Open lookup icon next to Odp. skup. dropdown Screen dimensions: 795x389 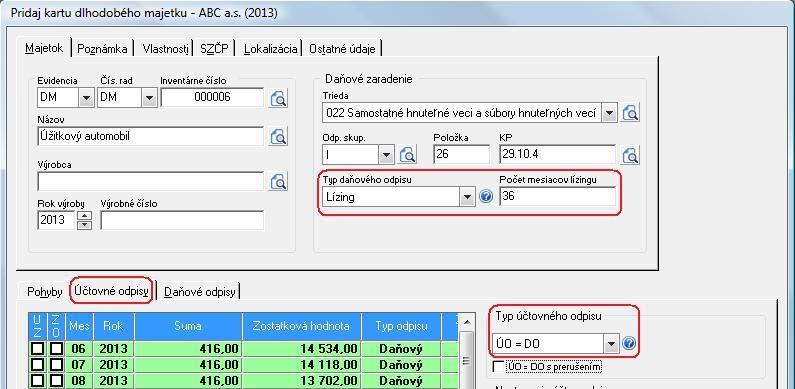407,155
